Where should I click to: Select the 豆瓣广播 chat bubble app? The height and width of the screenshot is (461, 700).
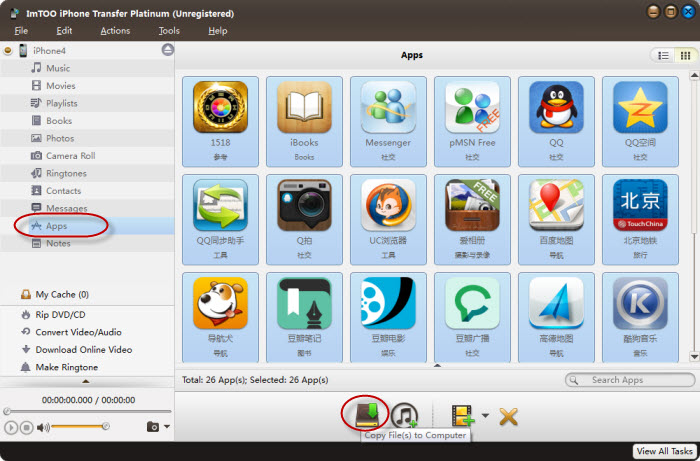pyautogui.click(x=472, y=317)
